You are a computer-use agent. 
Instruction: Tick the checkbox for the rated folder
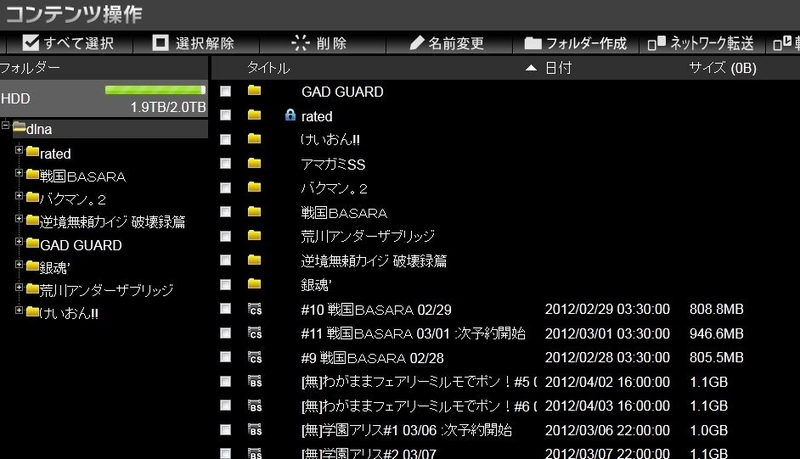tap(225, 115)
